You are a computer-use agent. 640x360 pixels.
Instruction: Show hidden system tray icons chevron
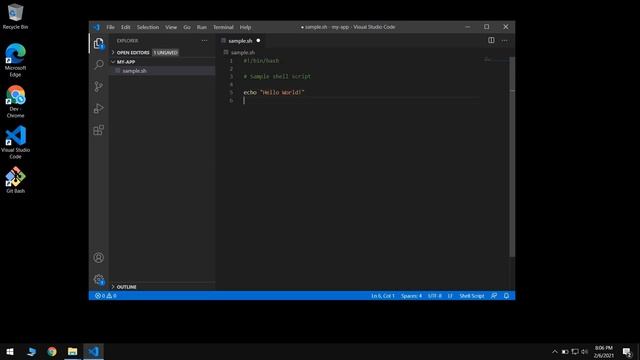coord(554,351)
